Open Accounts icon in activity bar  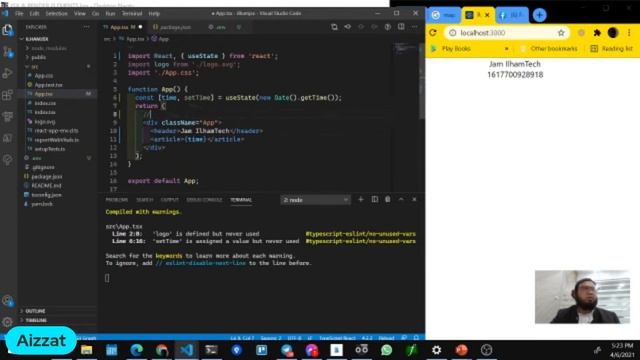pyautogui.click(x=8, y=301)
